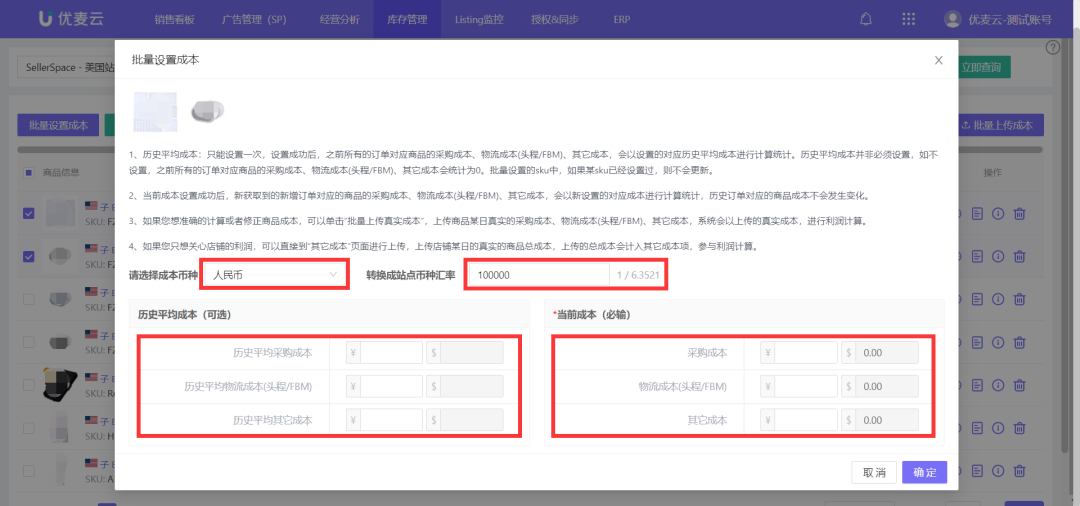
Task: Click the ¥ field for 历史平均物流成本(头程/FBM)
Action: click(x=391, y=386)
